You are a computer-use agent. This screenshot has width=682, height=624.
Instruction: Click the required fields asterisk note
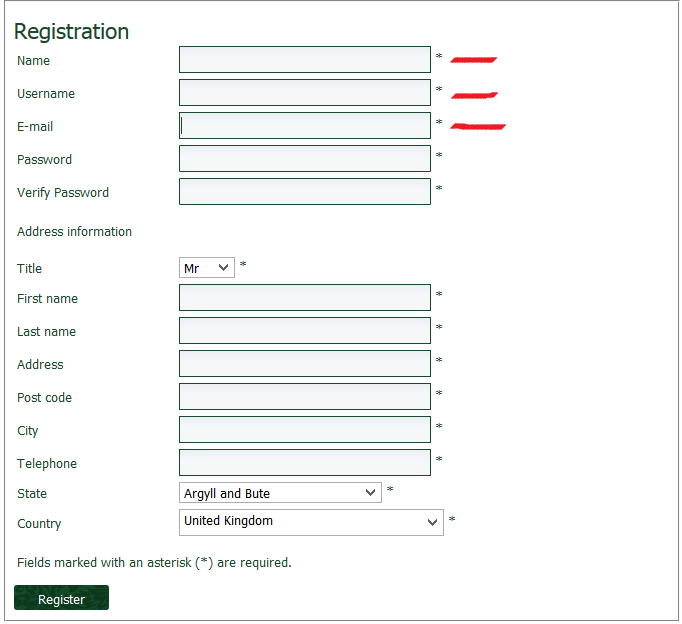[x=154, y=562]
